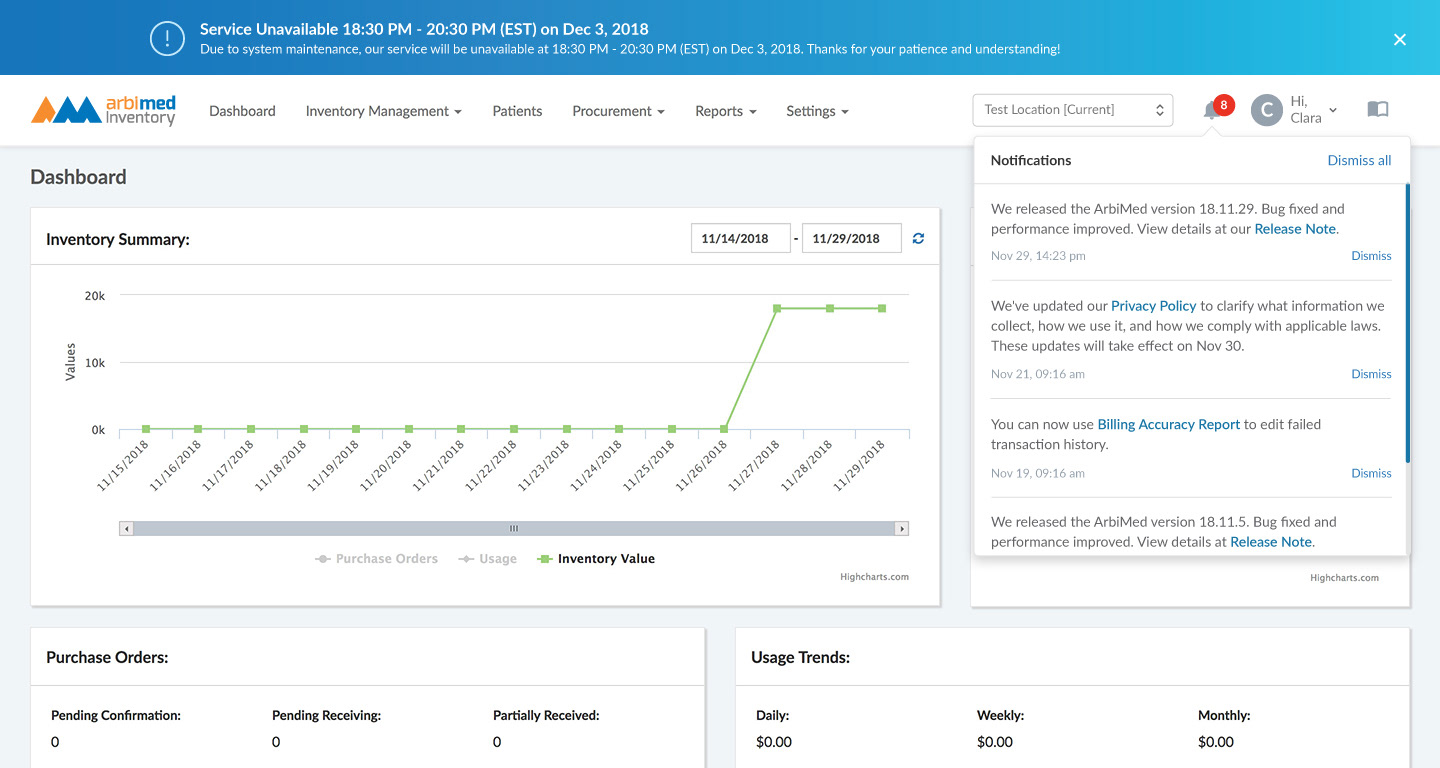Expand the Procurement dropdown menu
The height and width of the screenshot is (768, 1440).
(619, 111)
